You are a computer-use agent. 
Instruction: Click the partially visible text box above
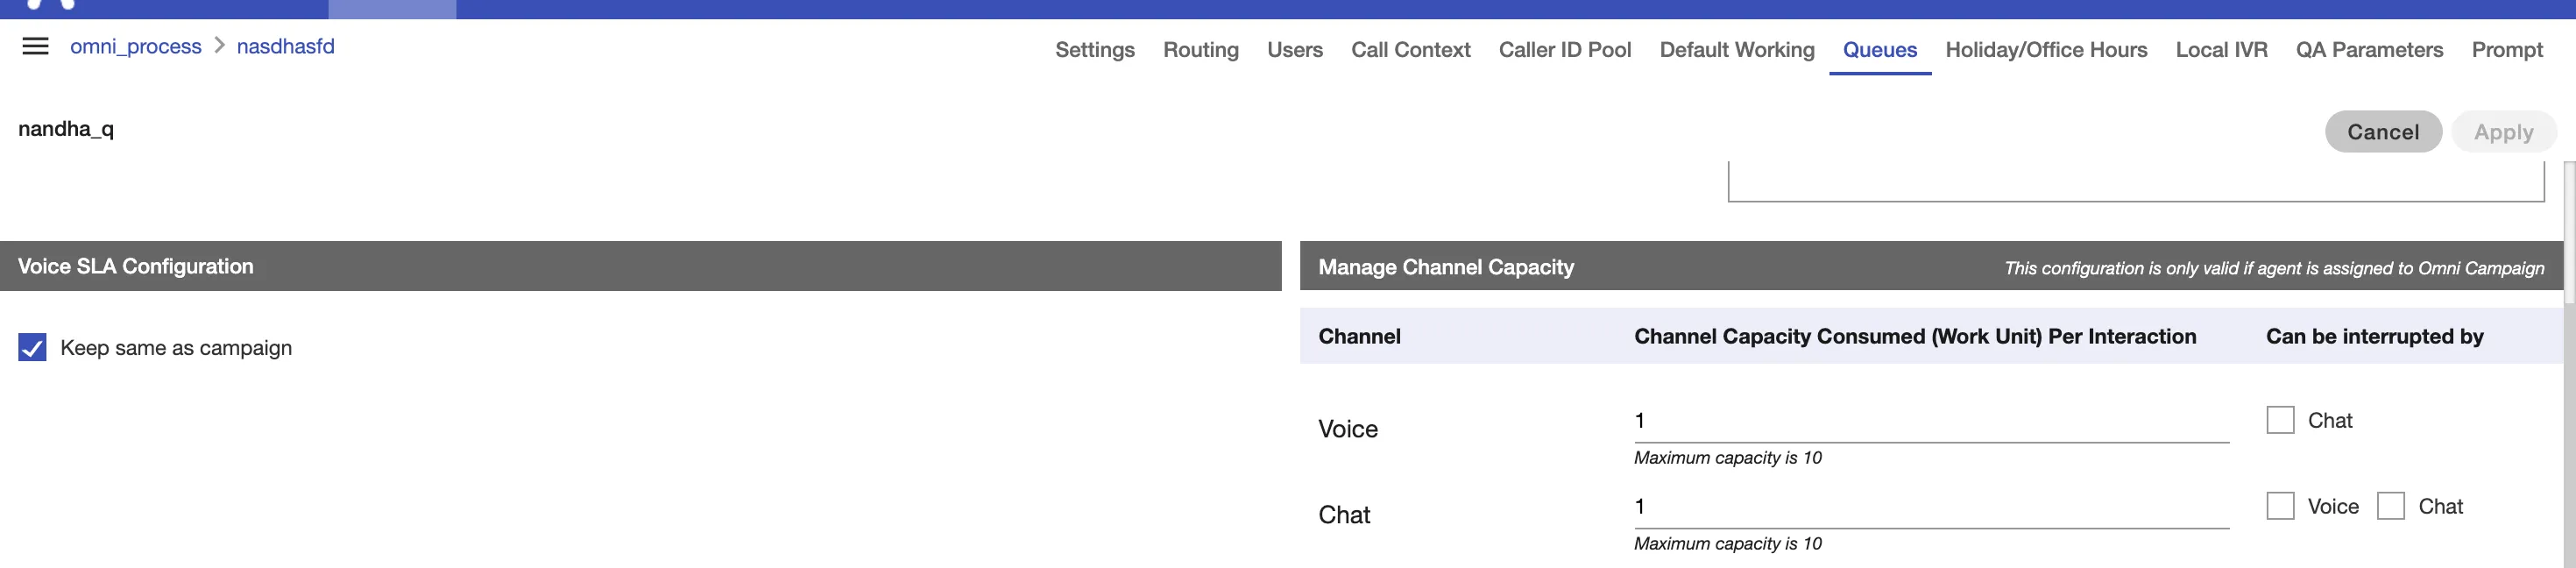pyautogui.click(x=2136, y=181)
